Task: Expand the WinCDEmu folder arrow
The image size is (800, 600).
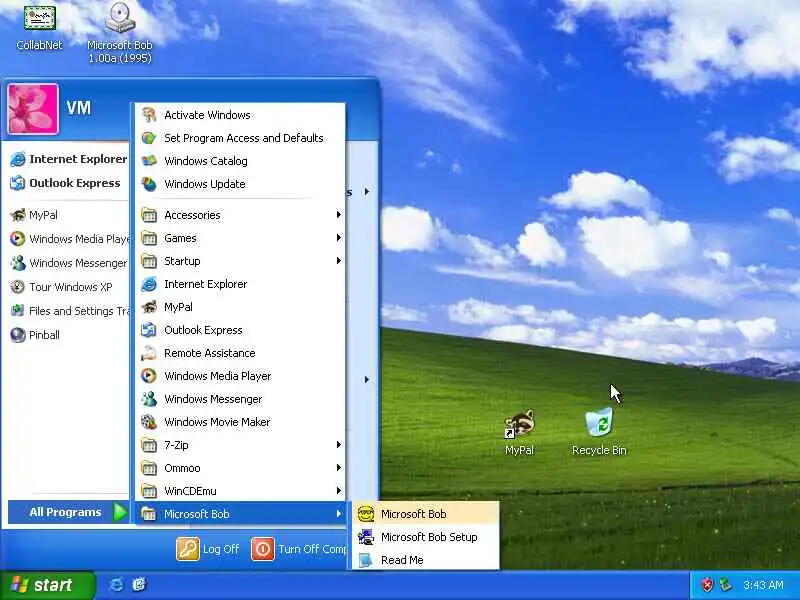Action: (338, 491)
